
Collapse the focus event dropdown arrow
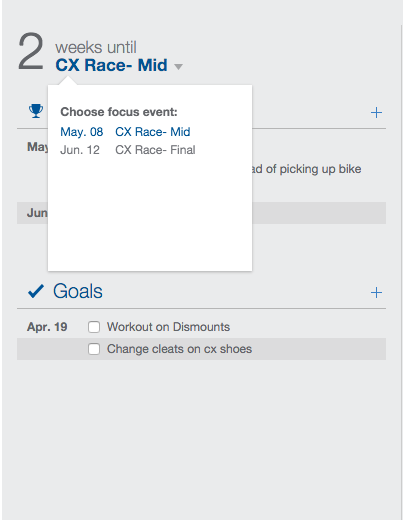[x=178, y=67]
